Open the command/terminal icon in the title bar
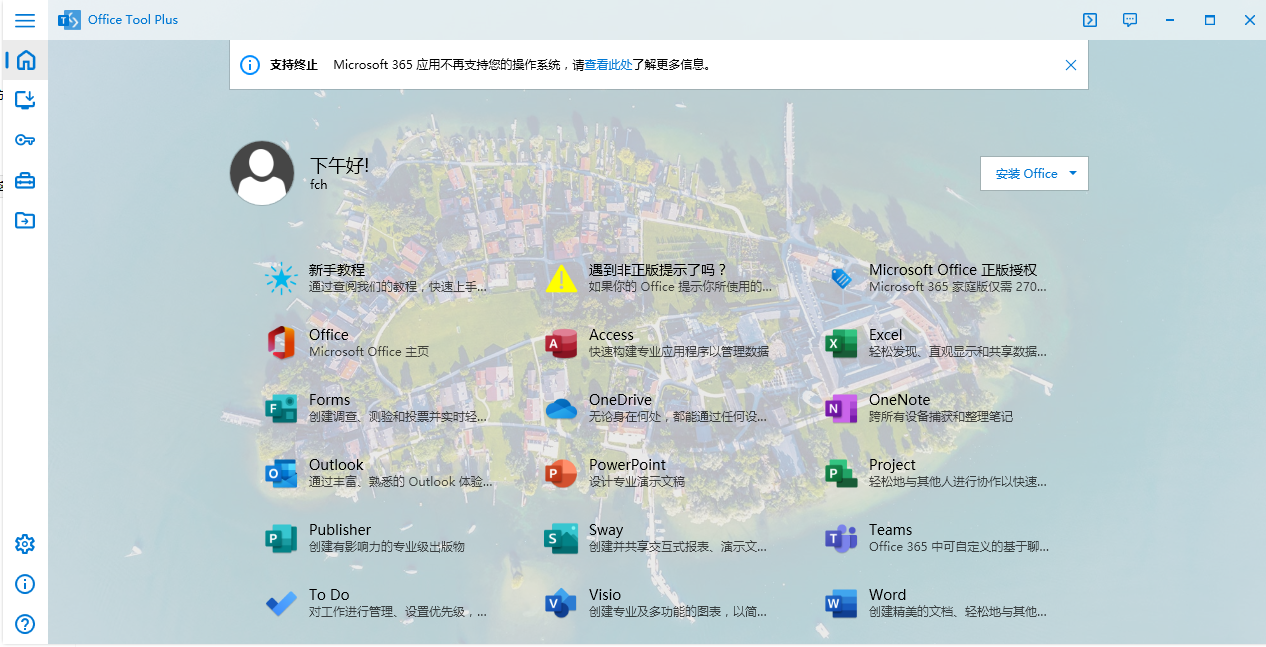 point(1089,20)
